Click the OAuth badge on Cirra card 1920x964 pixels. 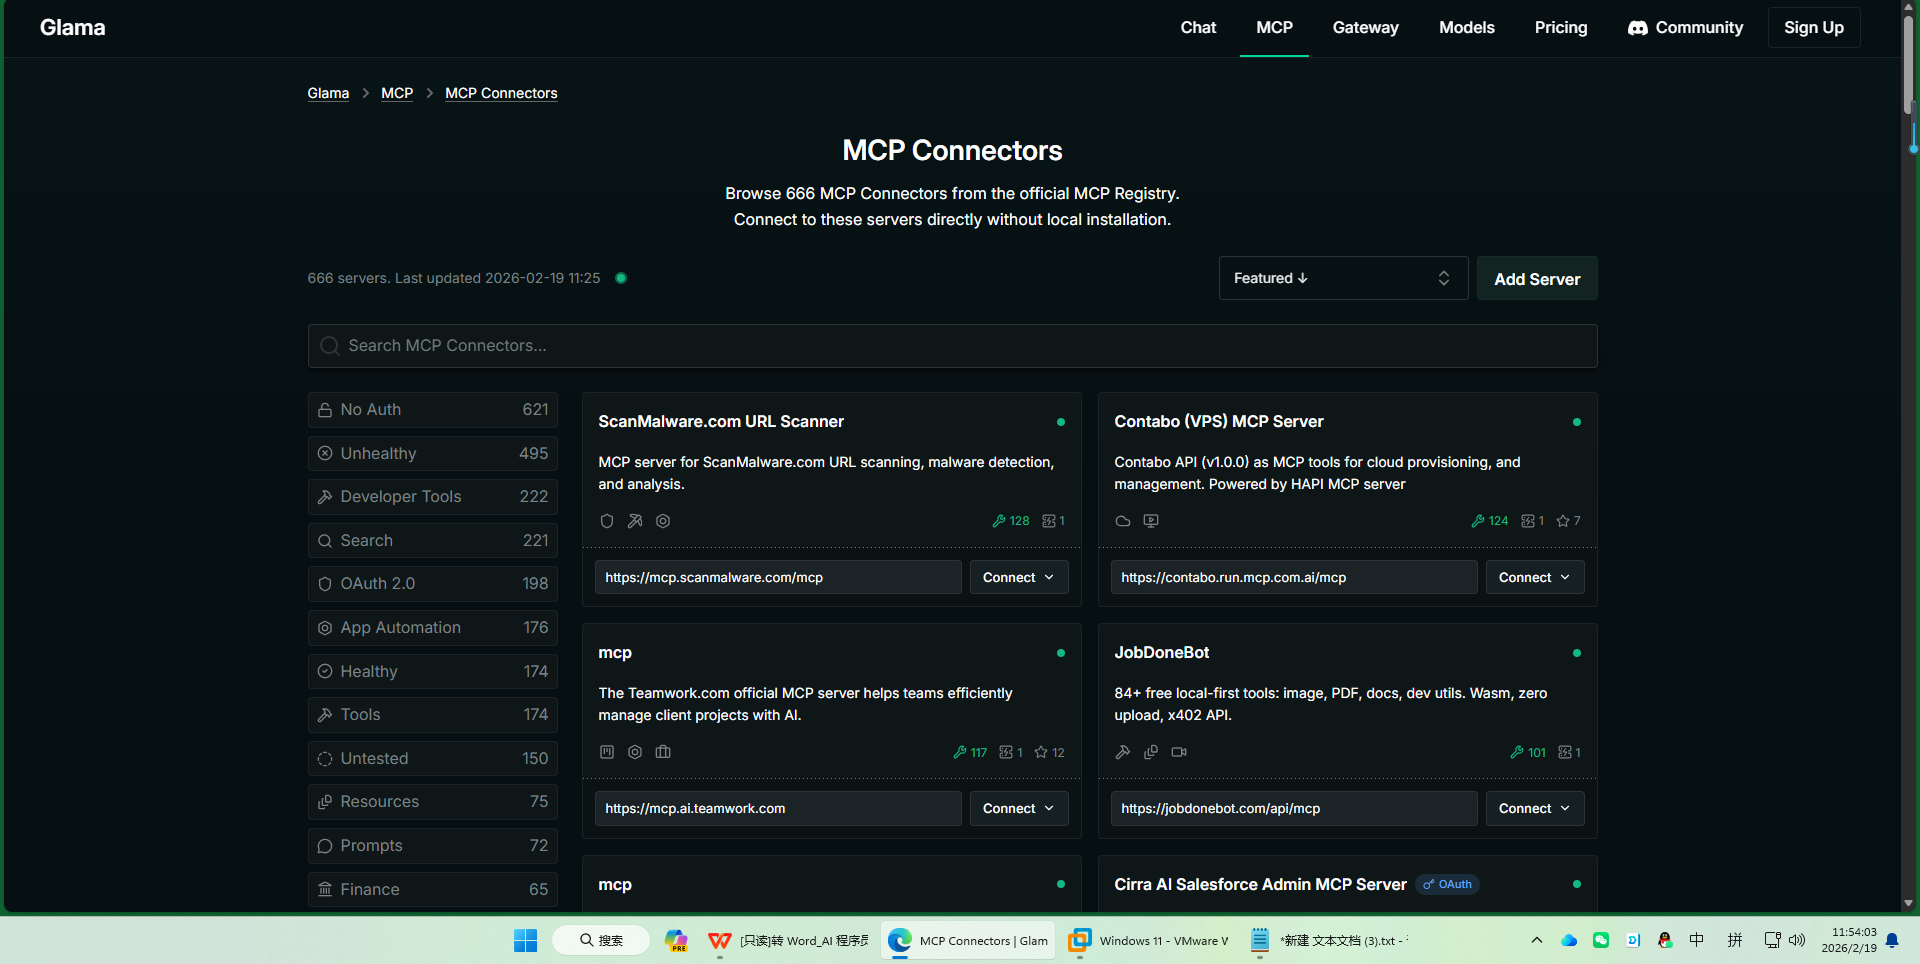tap(1447, 885)
